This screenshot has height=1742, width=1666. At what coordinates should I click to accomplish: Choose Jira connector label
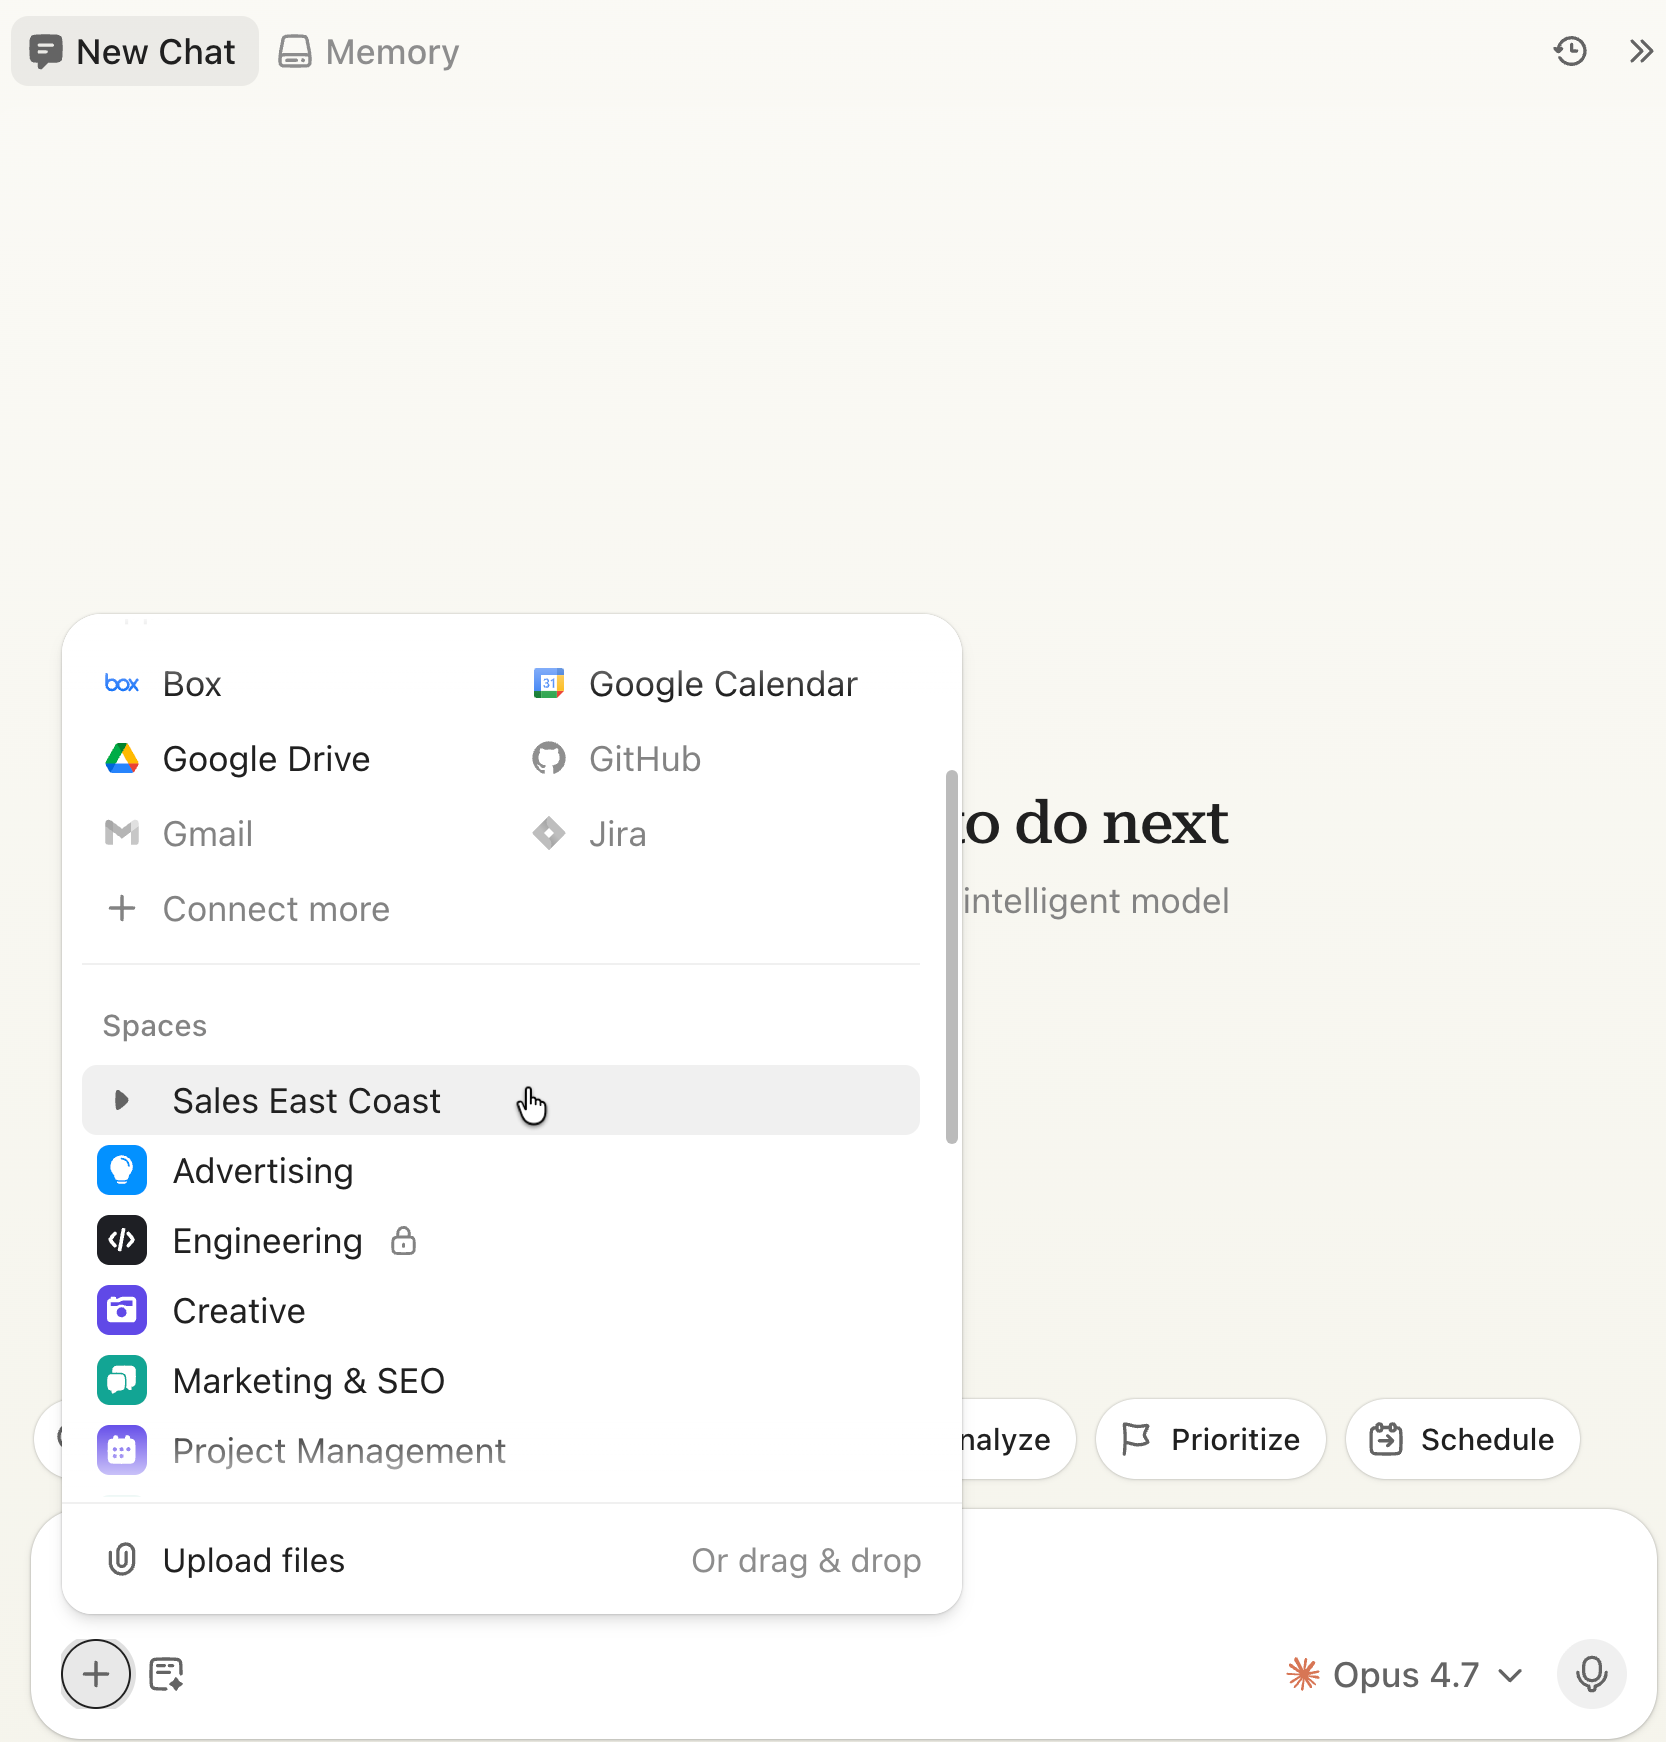tap(617, 834)
